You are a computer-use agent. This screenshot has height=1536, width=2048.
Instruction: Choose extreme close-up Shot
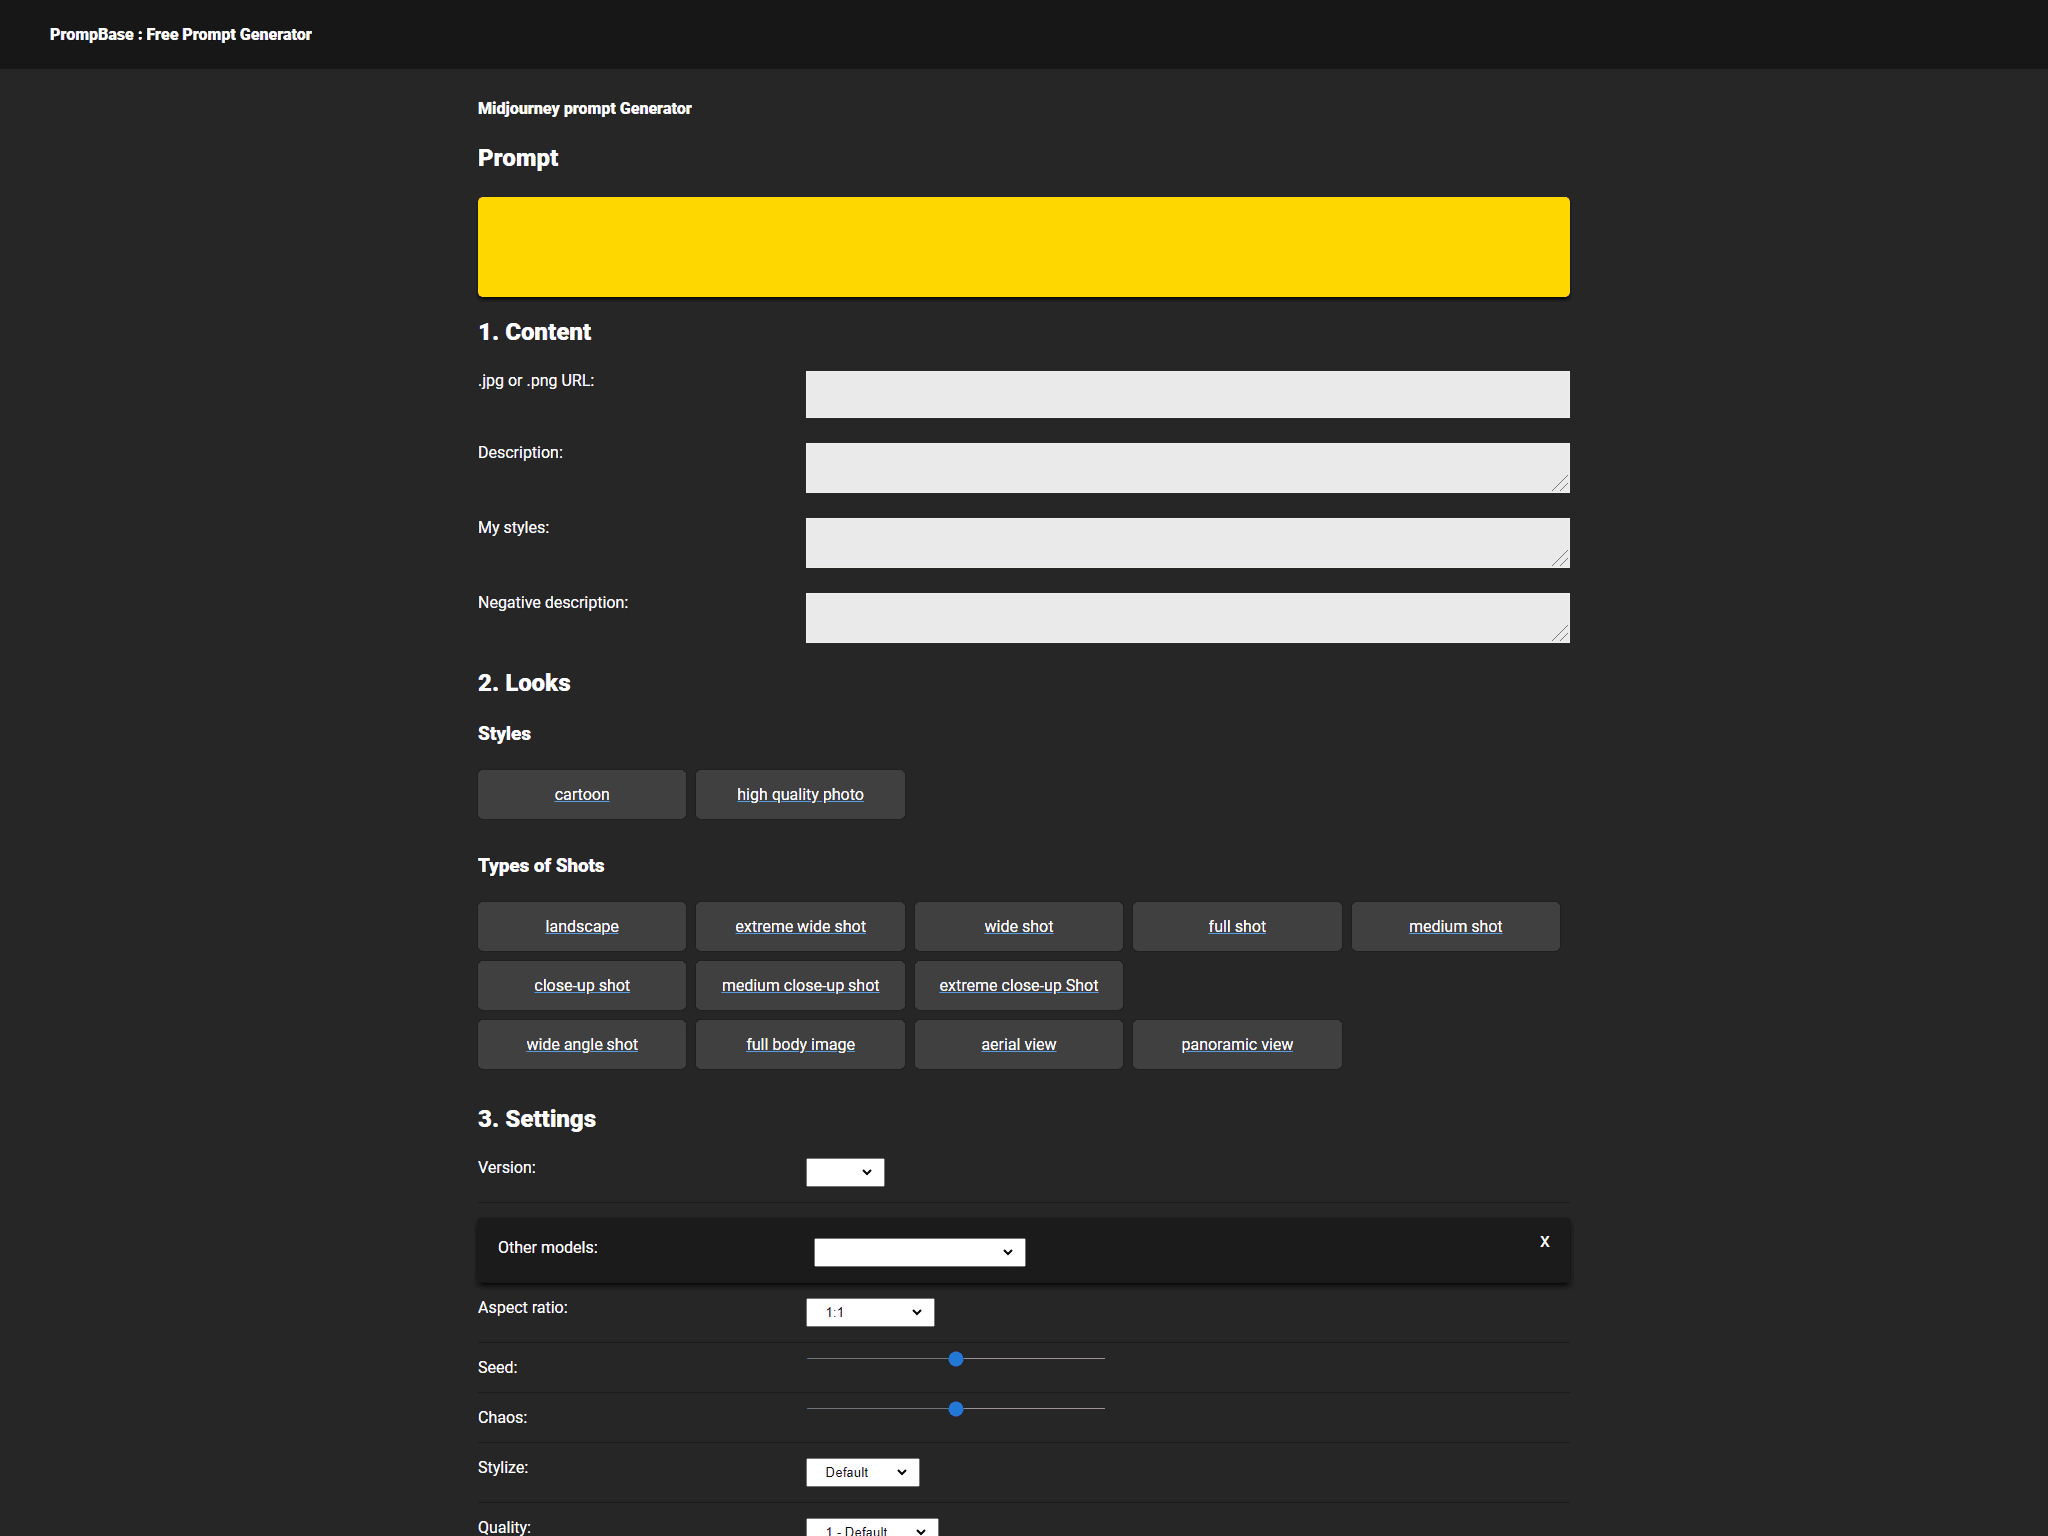tap(1019, 985)
